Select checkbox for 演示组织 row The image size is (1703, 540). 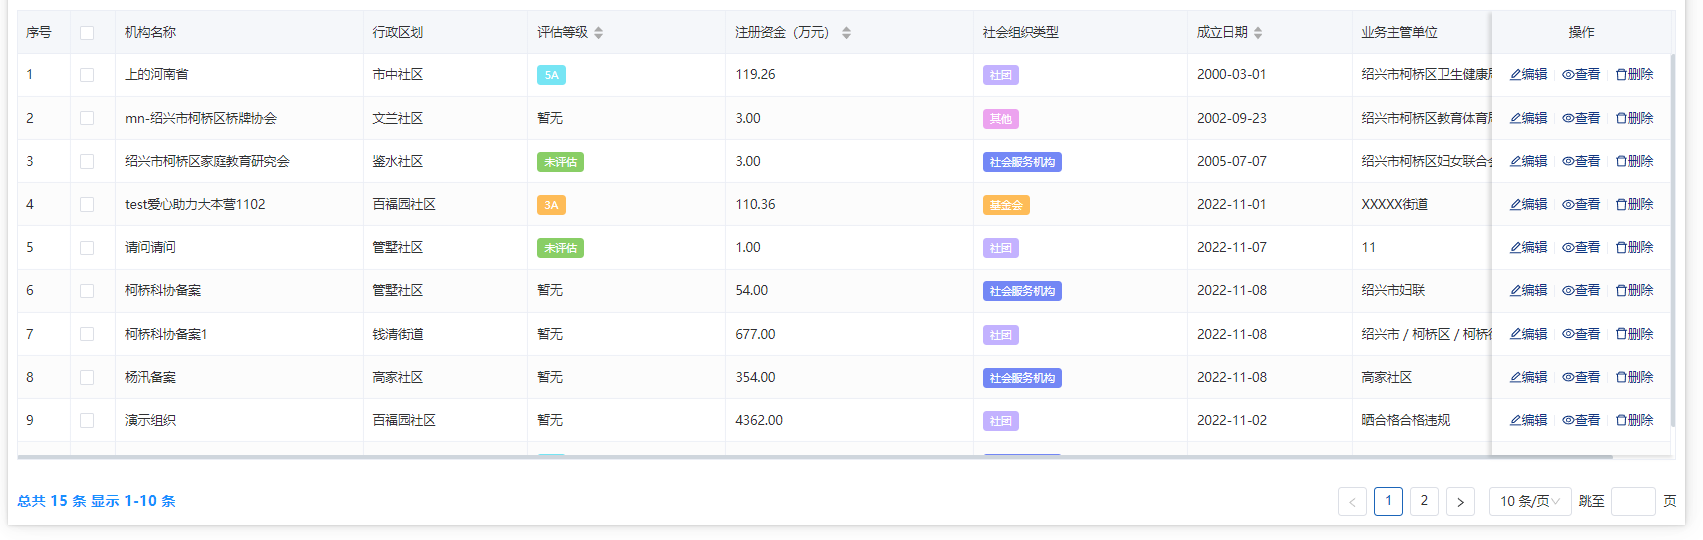pyautogui.click(x=87, y=421)
